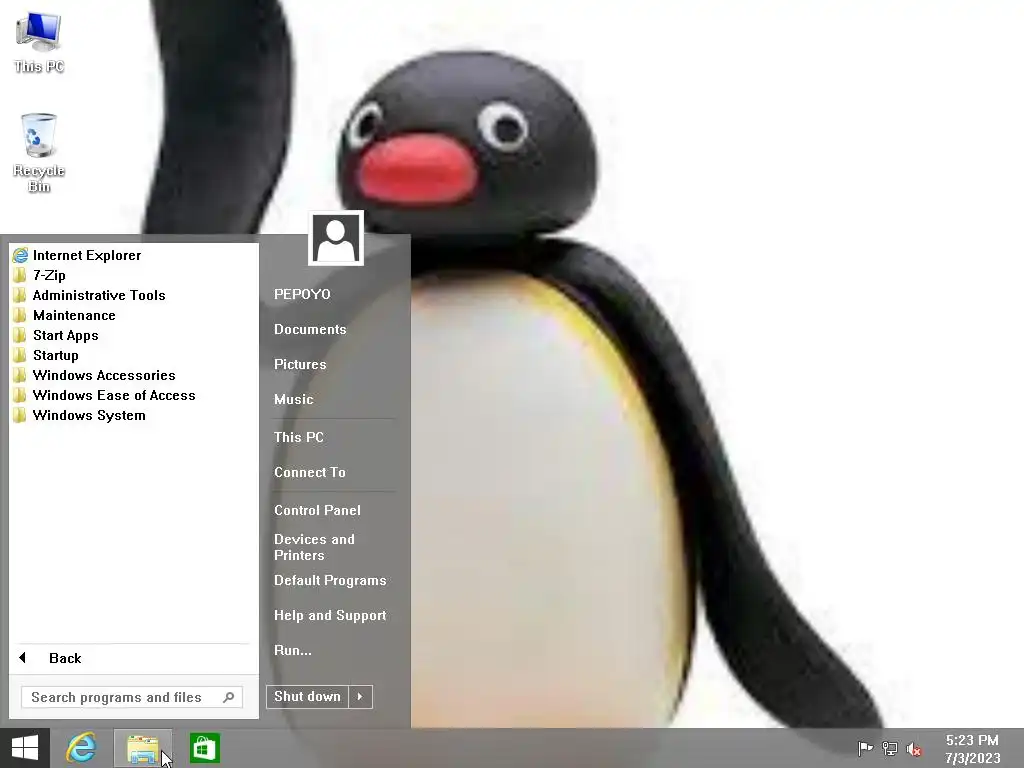1024x768 pixels.
Task: Open Documents from the Start menu
Action: click(310, 329)
